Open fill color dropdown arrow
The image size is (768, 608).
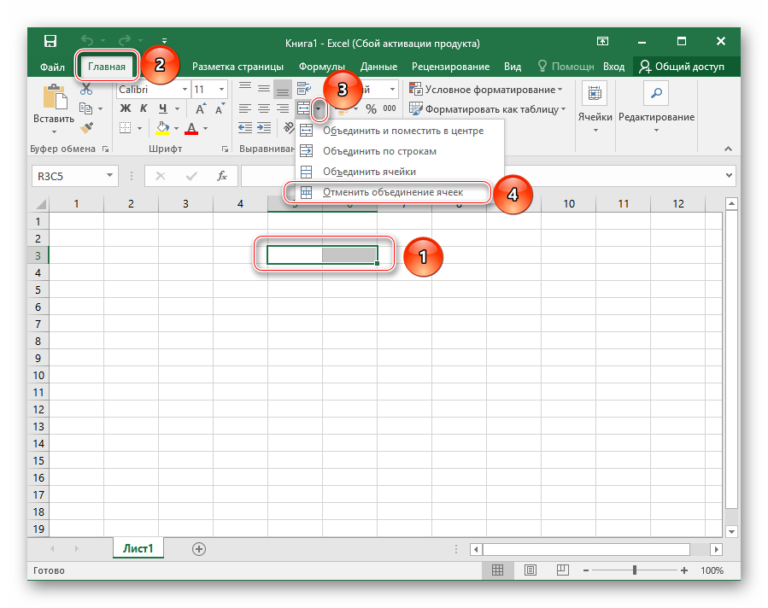coord(176,128)
